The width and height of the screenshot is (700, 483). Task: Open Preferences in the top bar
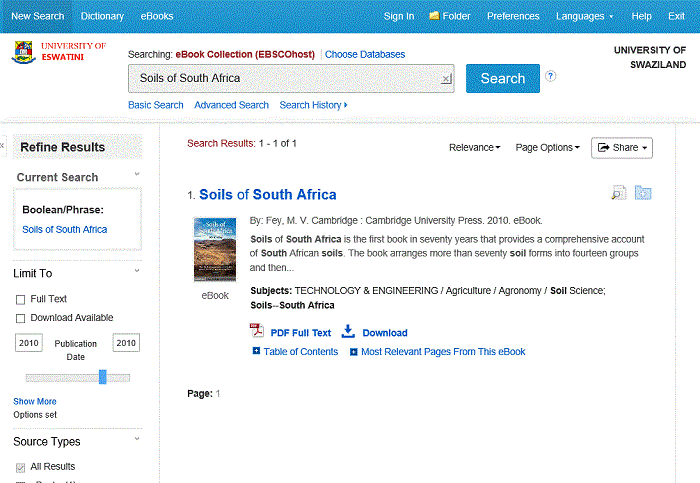click(513, 16)
